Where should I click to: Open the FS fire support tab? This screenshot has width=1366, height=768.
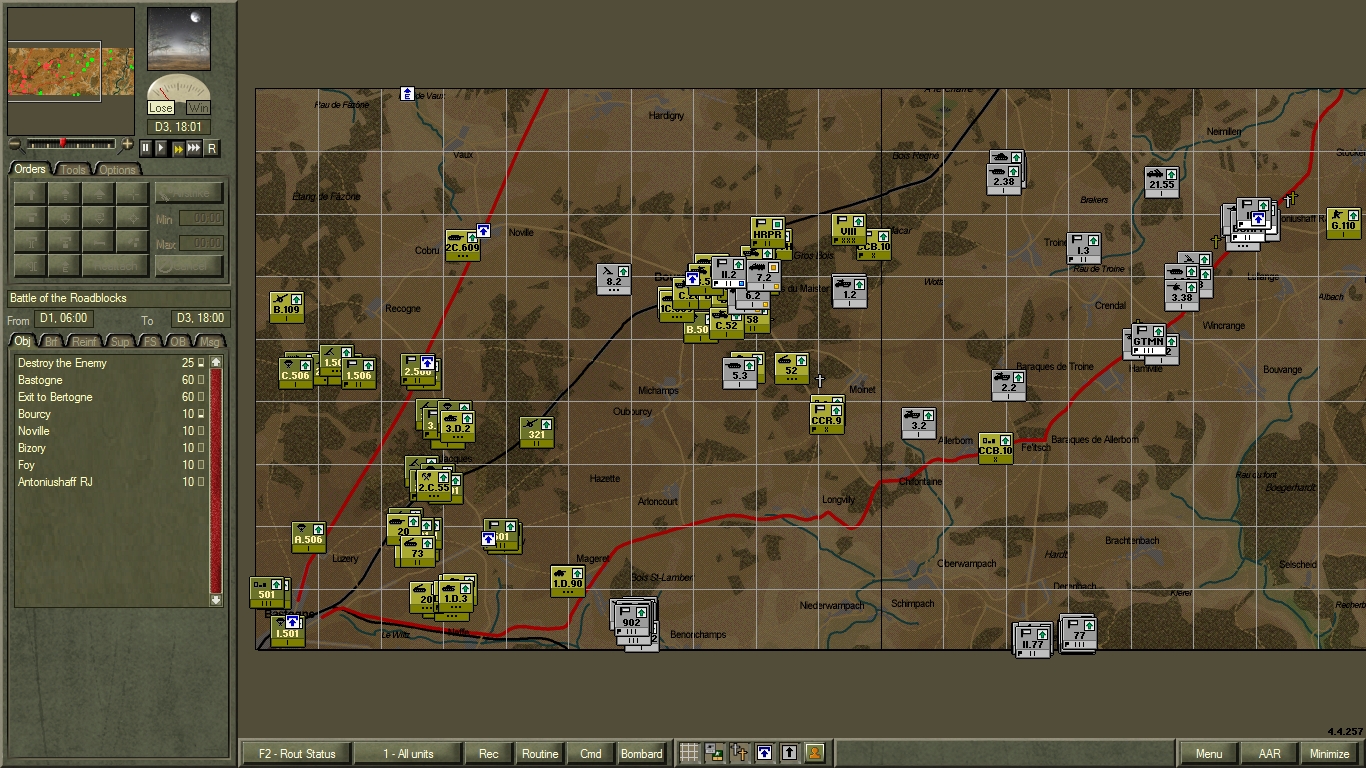[150, 342]
